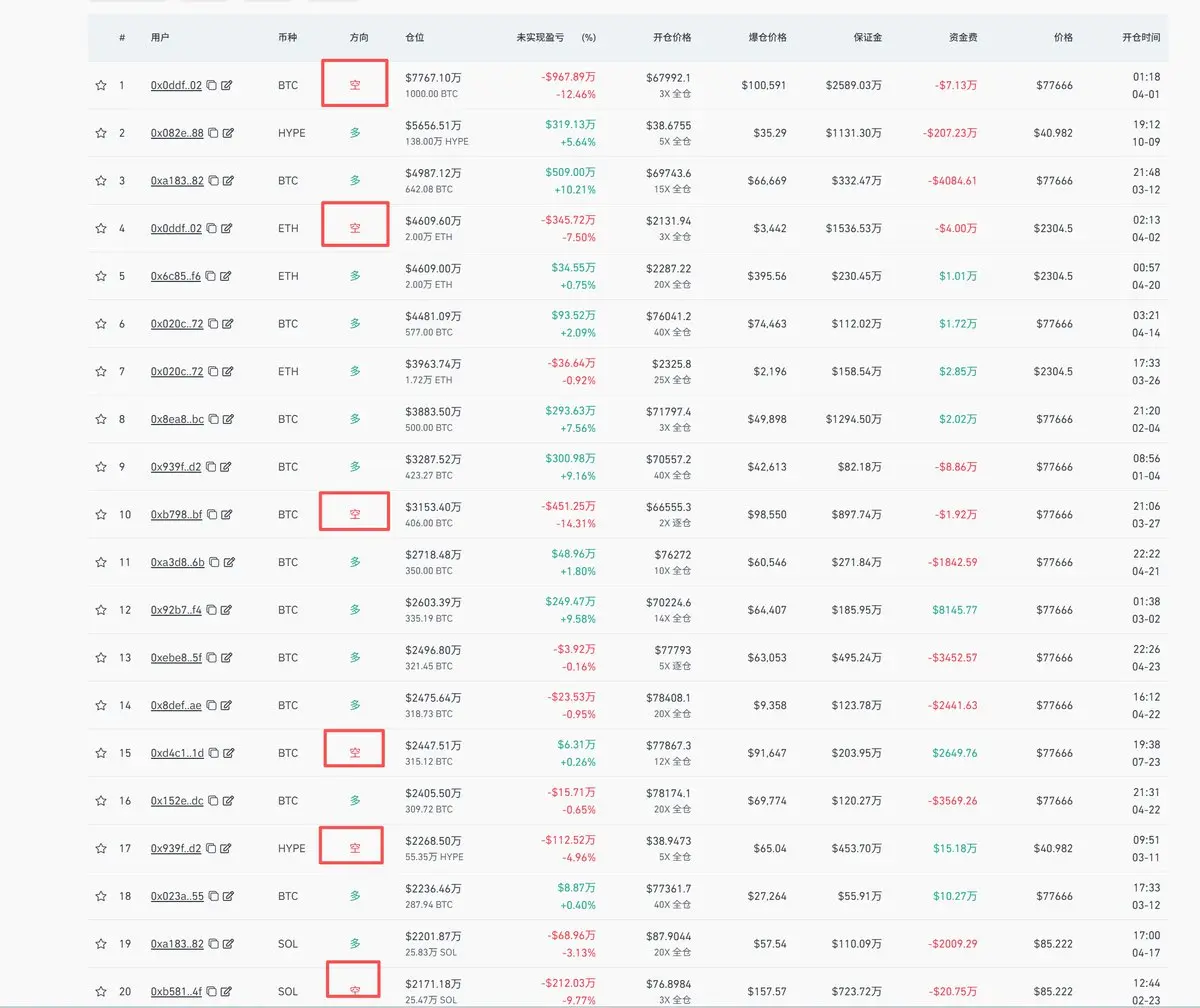Favorite the row 3 BTC position
The image size is (1200, 1008).
click(x=100, y=181)
